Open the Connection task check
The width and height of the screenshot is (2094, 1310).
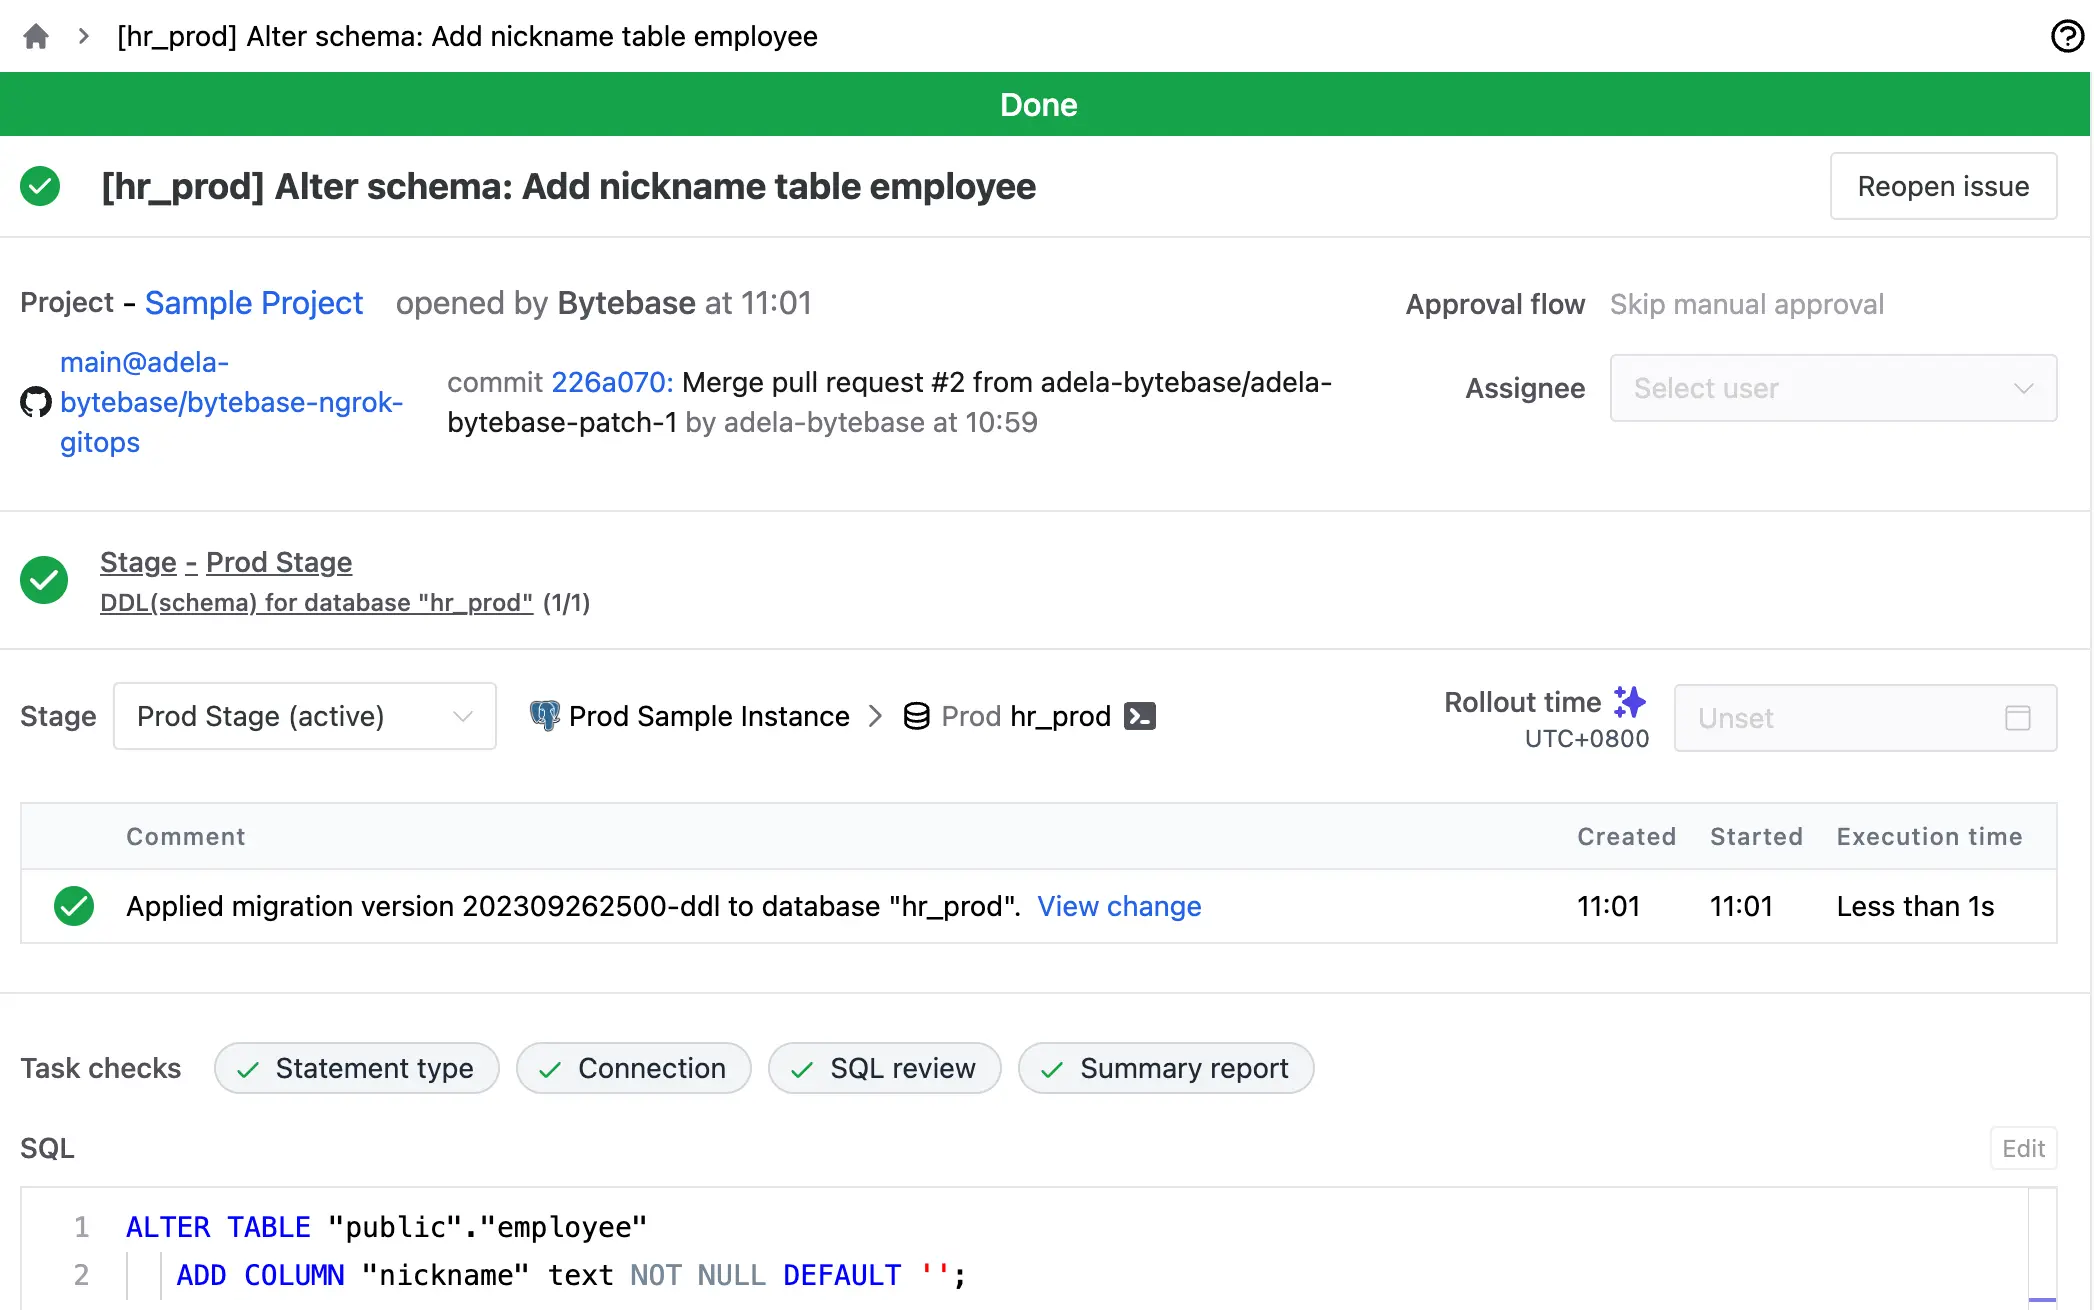634,1068
